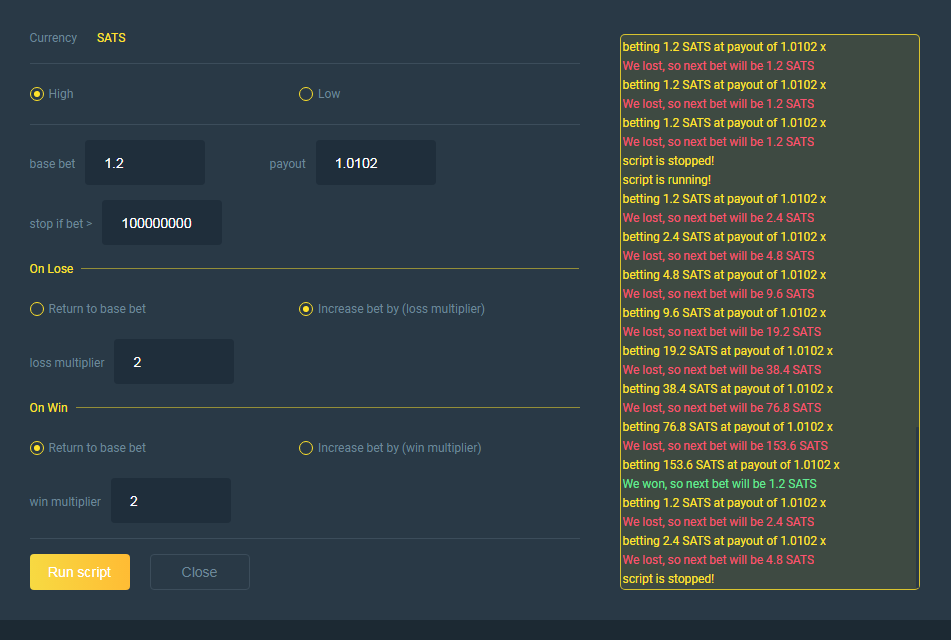Choose Return to base bet under On Lose
Screen dimensions: 951x640
(x=37, y=309)
